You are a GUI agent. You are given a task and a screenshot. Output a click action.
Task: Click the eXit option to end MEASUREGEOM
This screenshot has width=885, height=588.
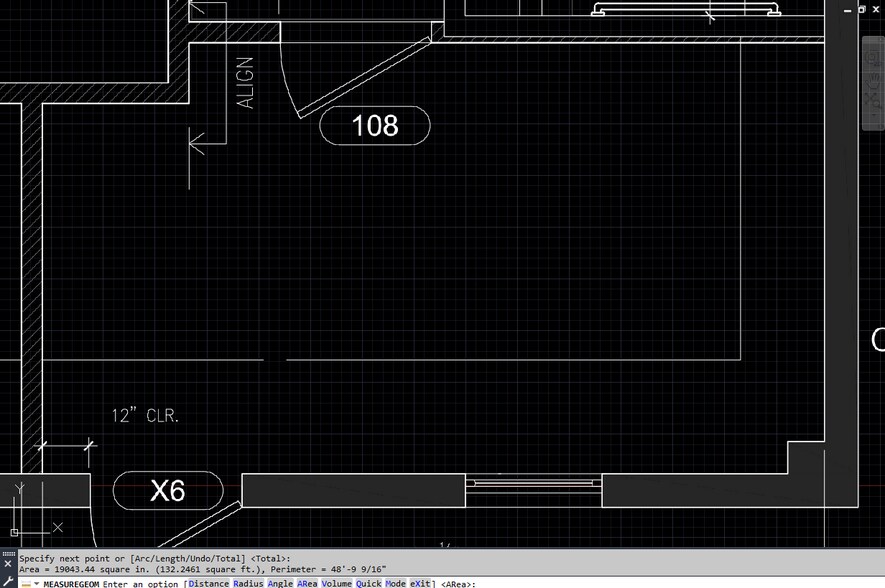420,583
